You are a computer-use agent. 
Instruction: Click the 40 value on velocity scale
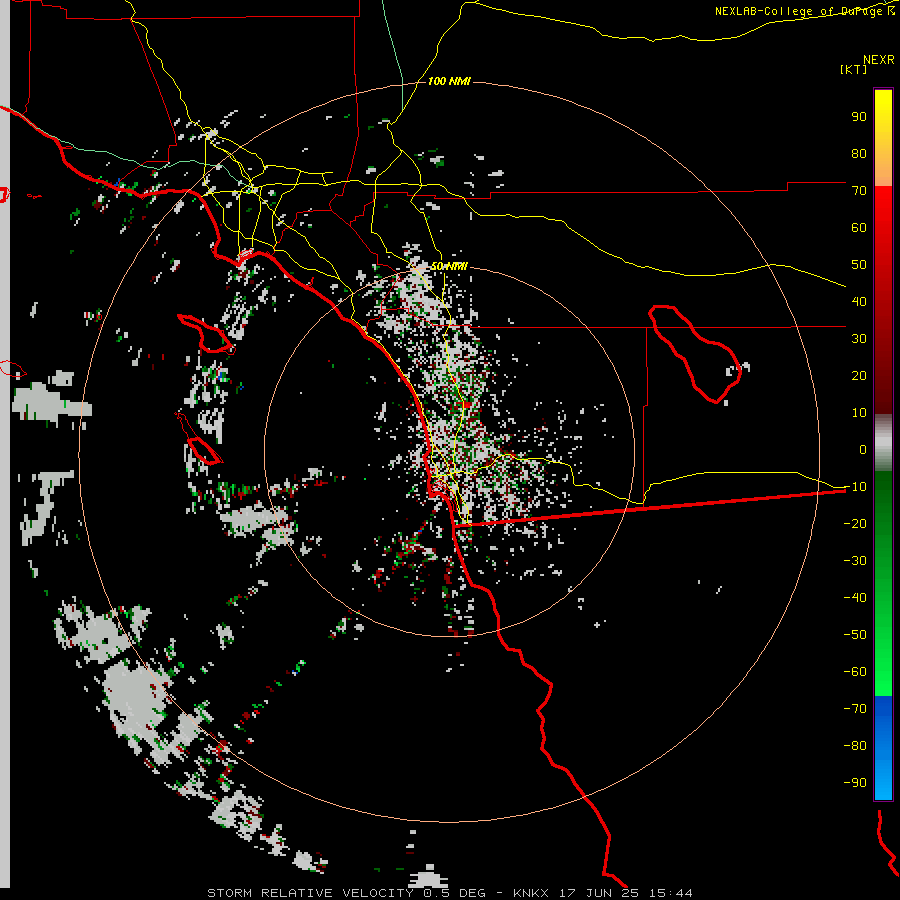[859, 301]
